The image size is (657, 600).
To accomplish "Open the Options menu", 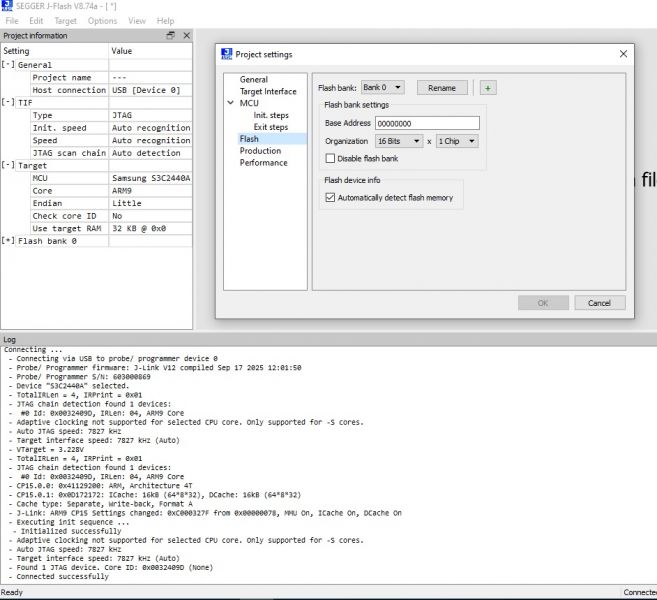I will pos(102,21).
